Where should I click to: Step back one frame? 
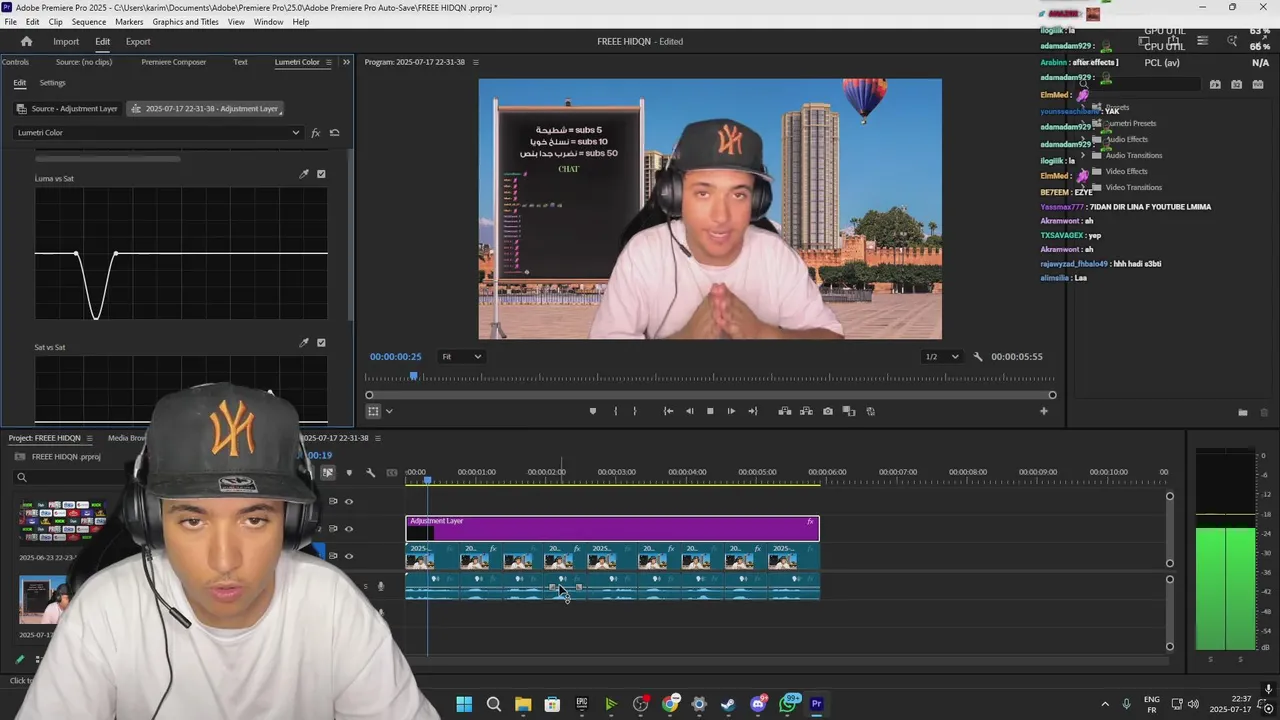point(689,411)
